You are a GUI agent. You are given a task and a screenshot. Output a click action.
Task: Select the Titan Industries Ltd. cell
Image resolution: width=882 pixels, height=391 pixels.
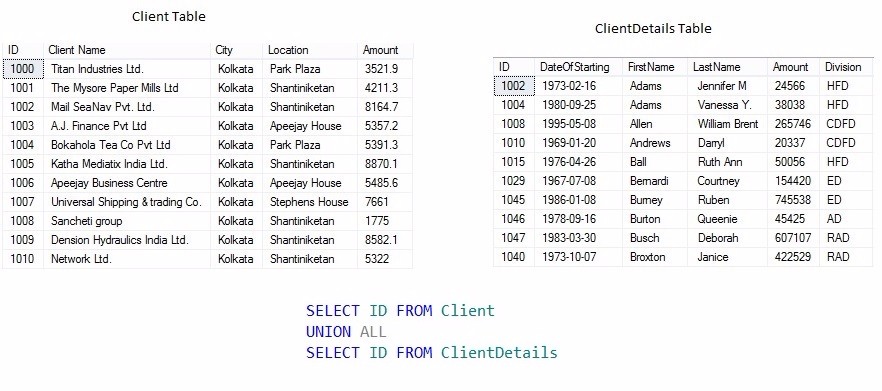[127, 69]
